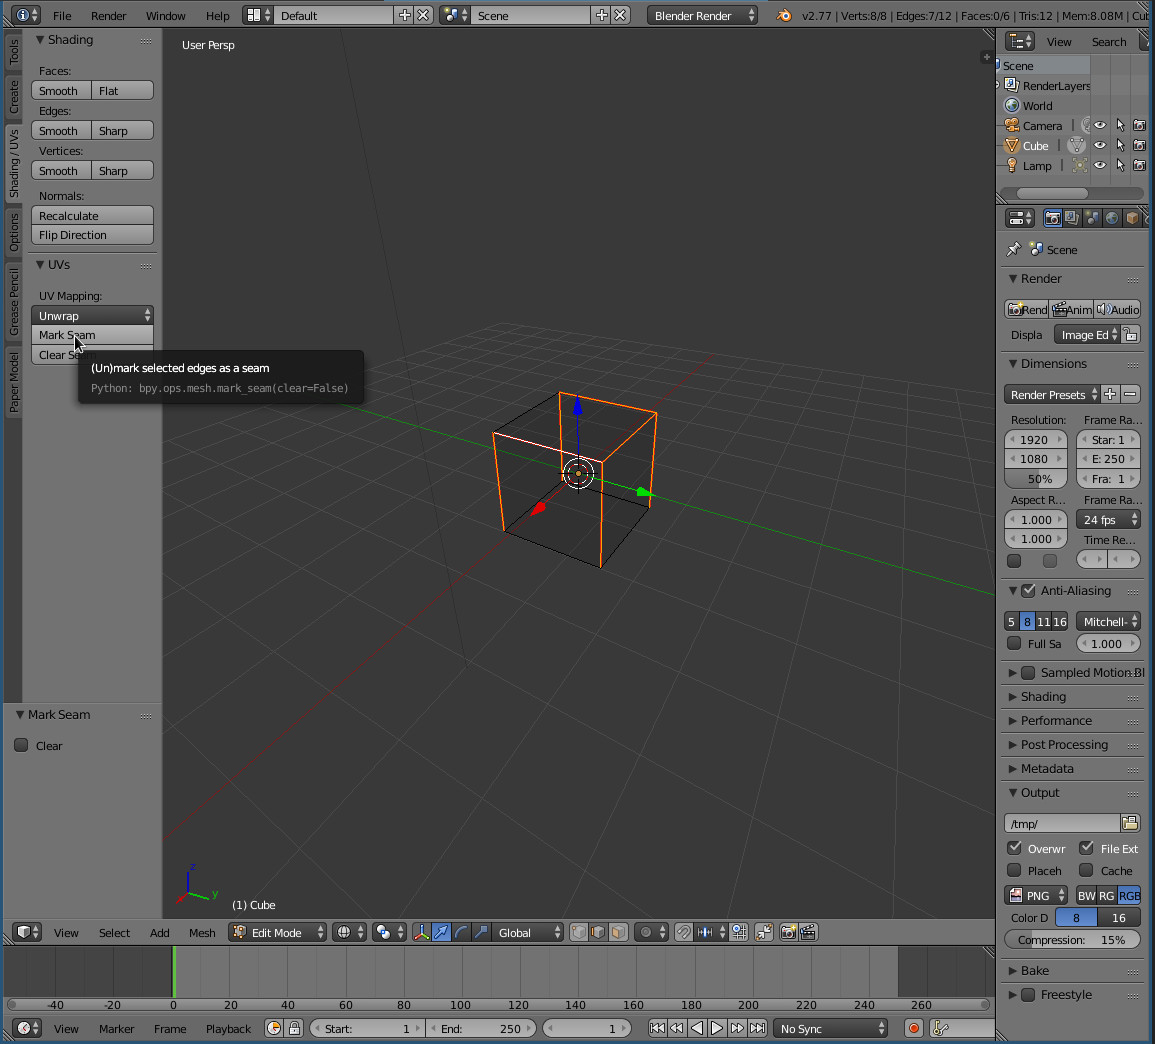Viewport: 1155px width, 1044px height.
Task: Hide the Cube with its eye icon
Action: (x=1100, y=145)
